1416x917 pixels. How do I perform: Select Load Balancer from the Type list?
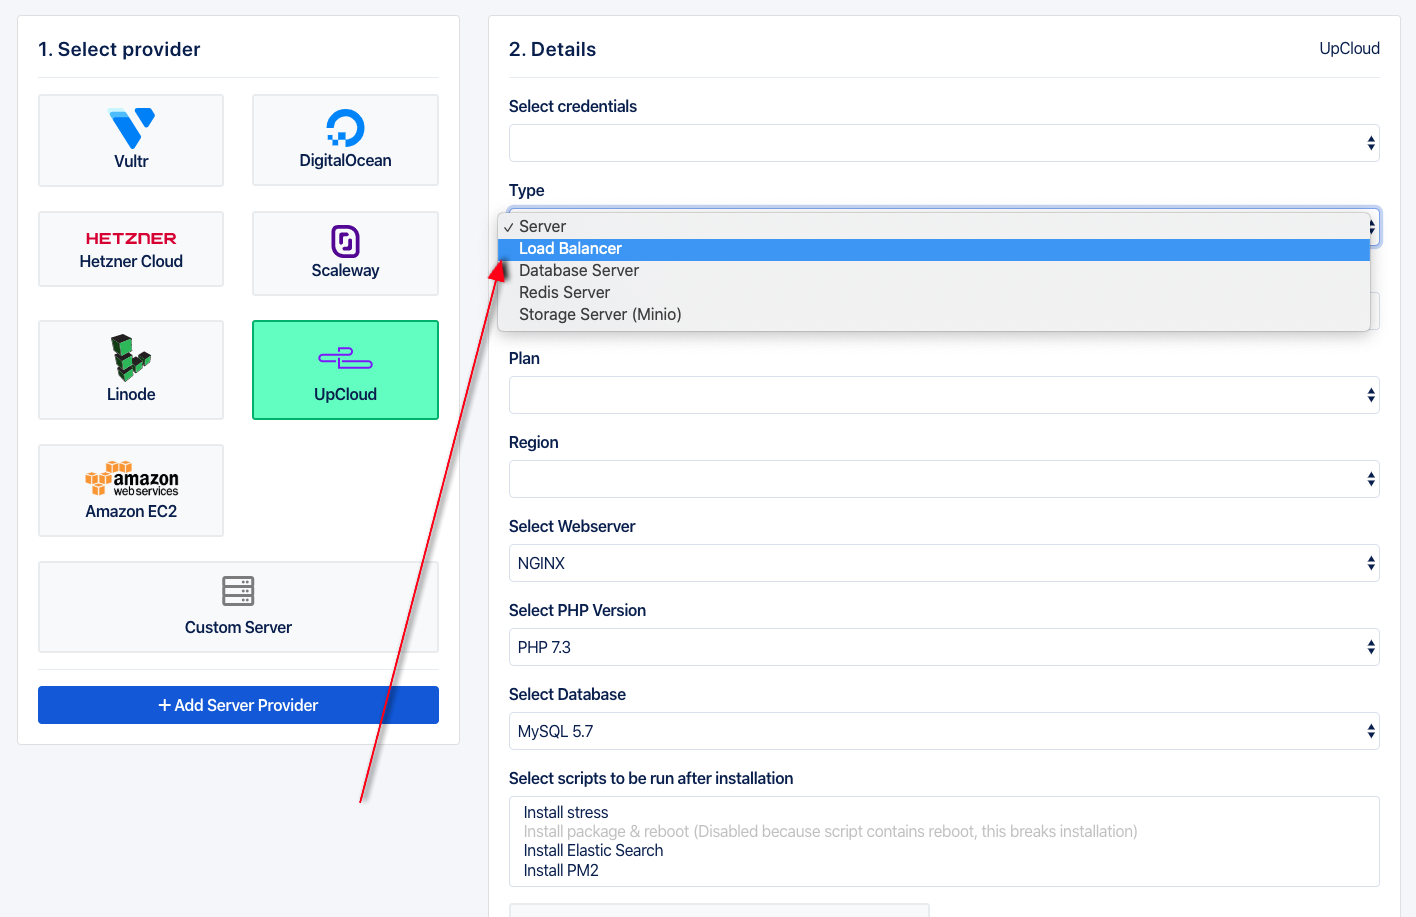[934, 249]
